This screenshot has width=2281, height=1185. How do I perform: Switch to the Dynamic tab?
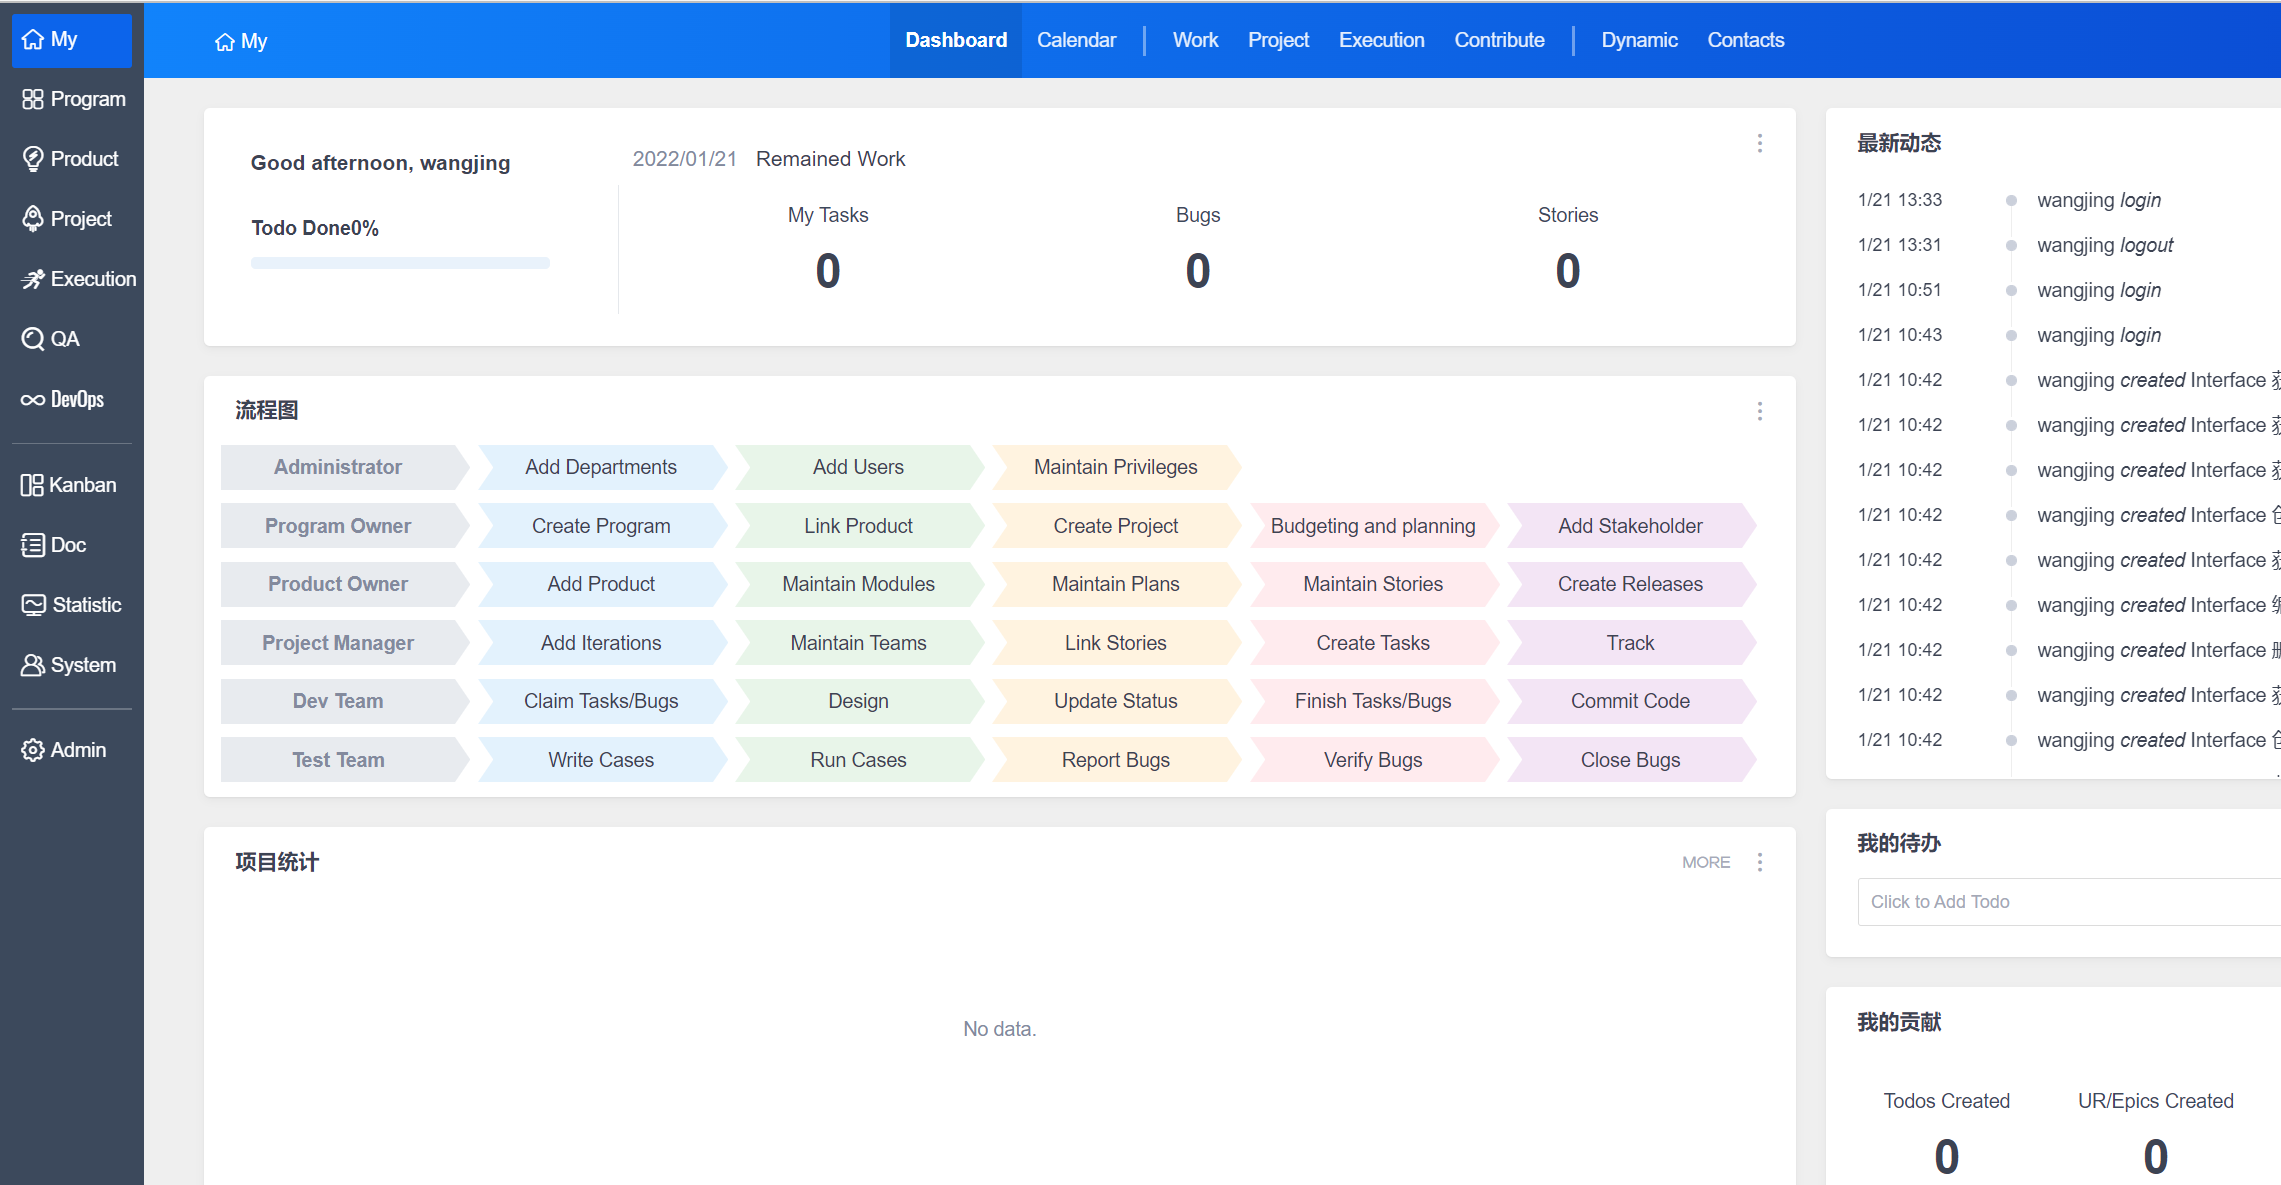(1639, 40)
